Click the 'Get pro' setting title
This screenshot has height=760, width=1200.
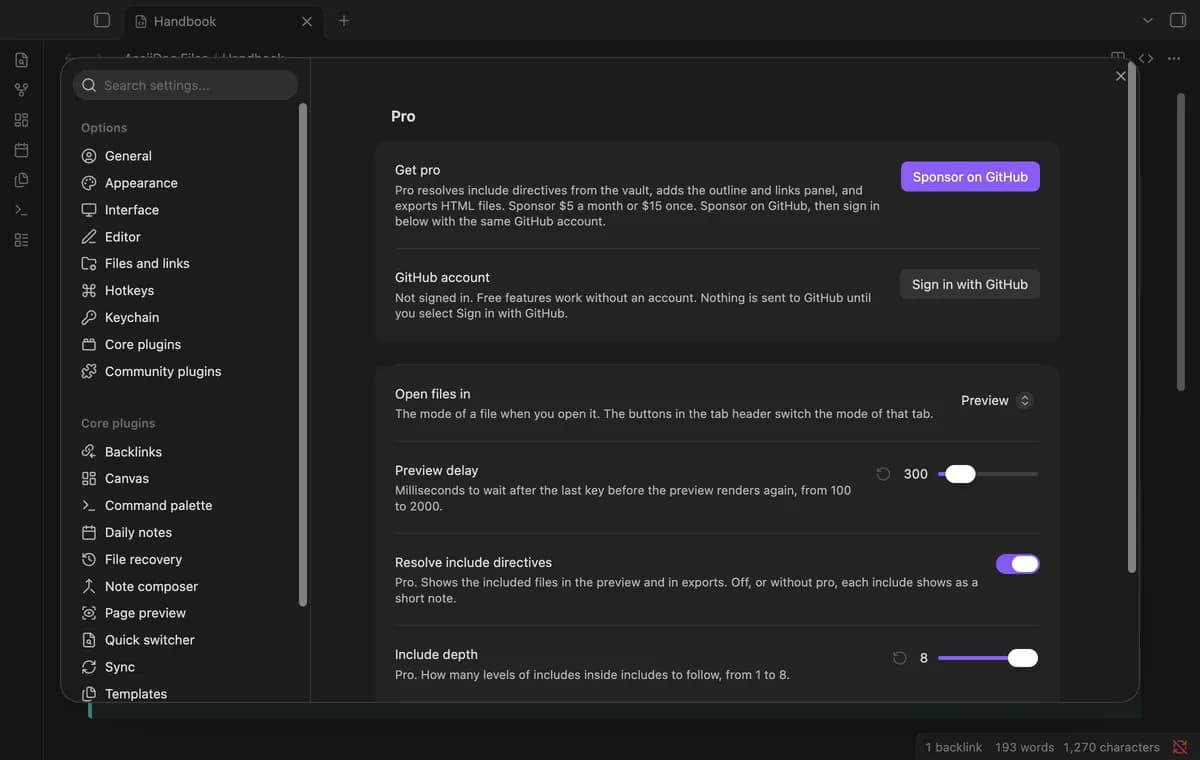click(418, 170)
